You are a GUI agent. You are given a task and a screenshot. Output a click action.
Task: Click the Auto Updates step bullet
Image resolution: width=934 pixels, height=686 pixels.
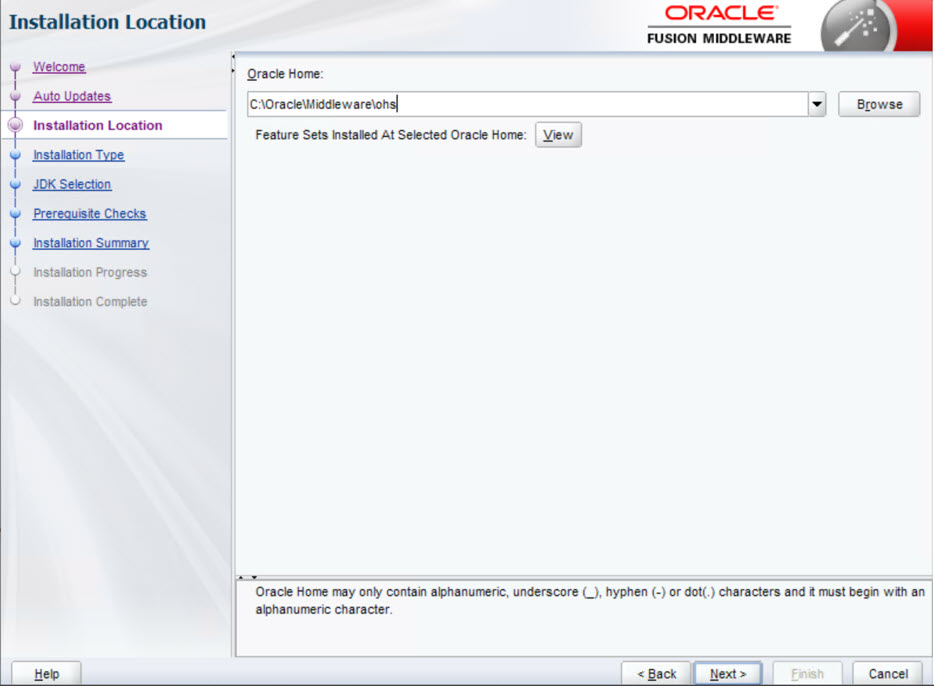[14, 96]
